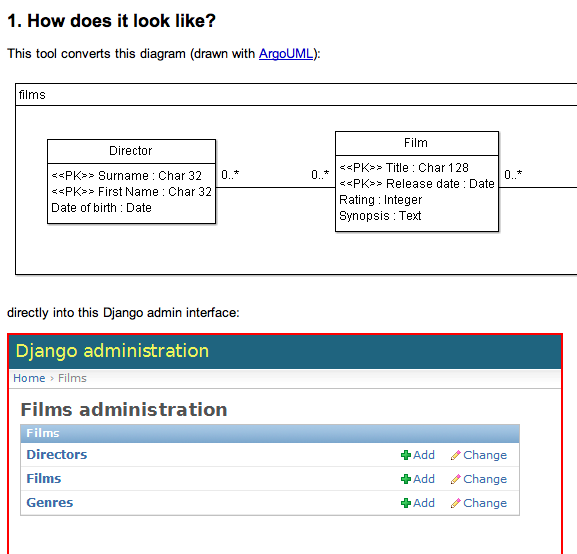
Task: Select the Films app header bar
Action: tap(270, 433)
